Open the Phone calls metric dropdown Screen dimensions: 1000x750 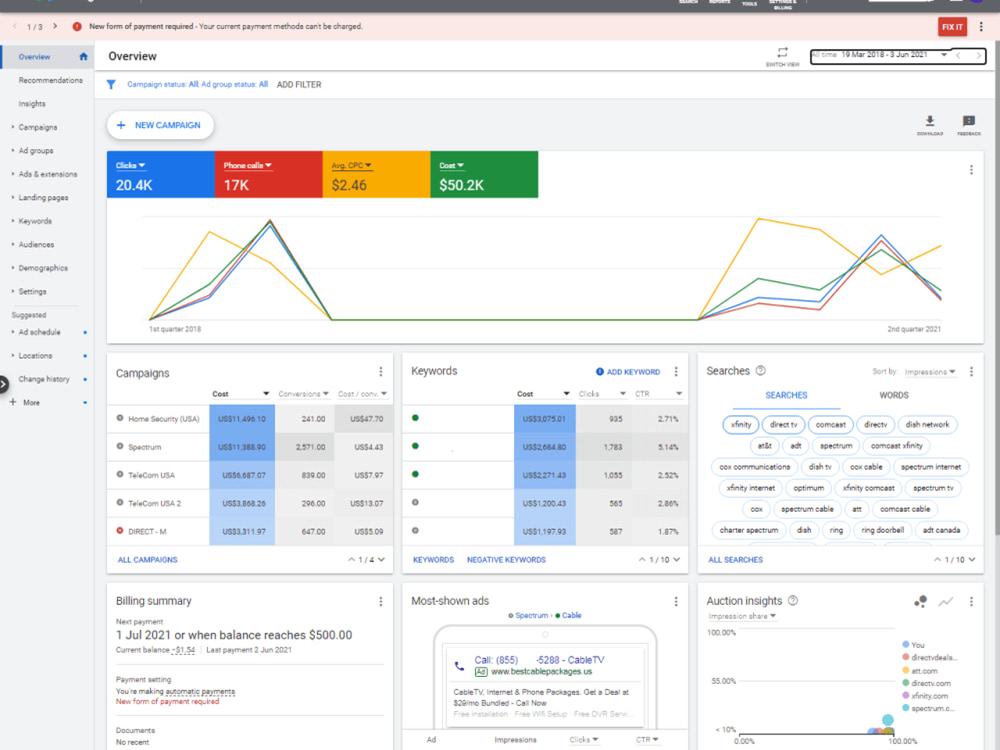point(247,165)
